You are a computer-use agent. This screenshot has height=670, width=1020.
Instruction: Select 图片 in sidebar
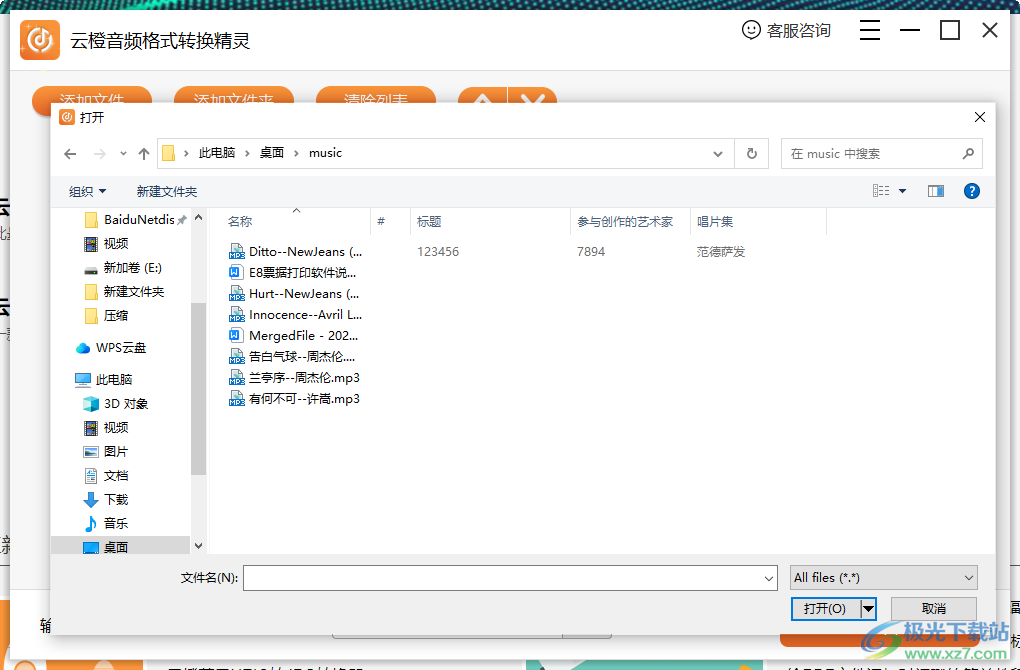107,452
